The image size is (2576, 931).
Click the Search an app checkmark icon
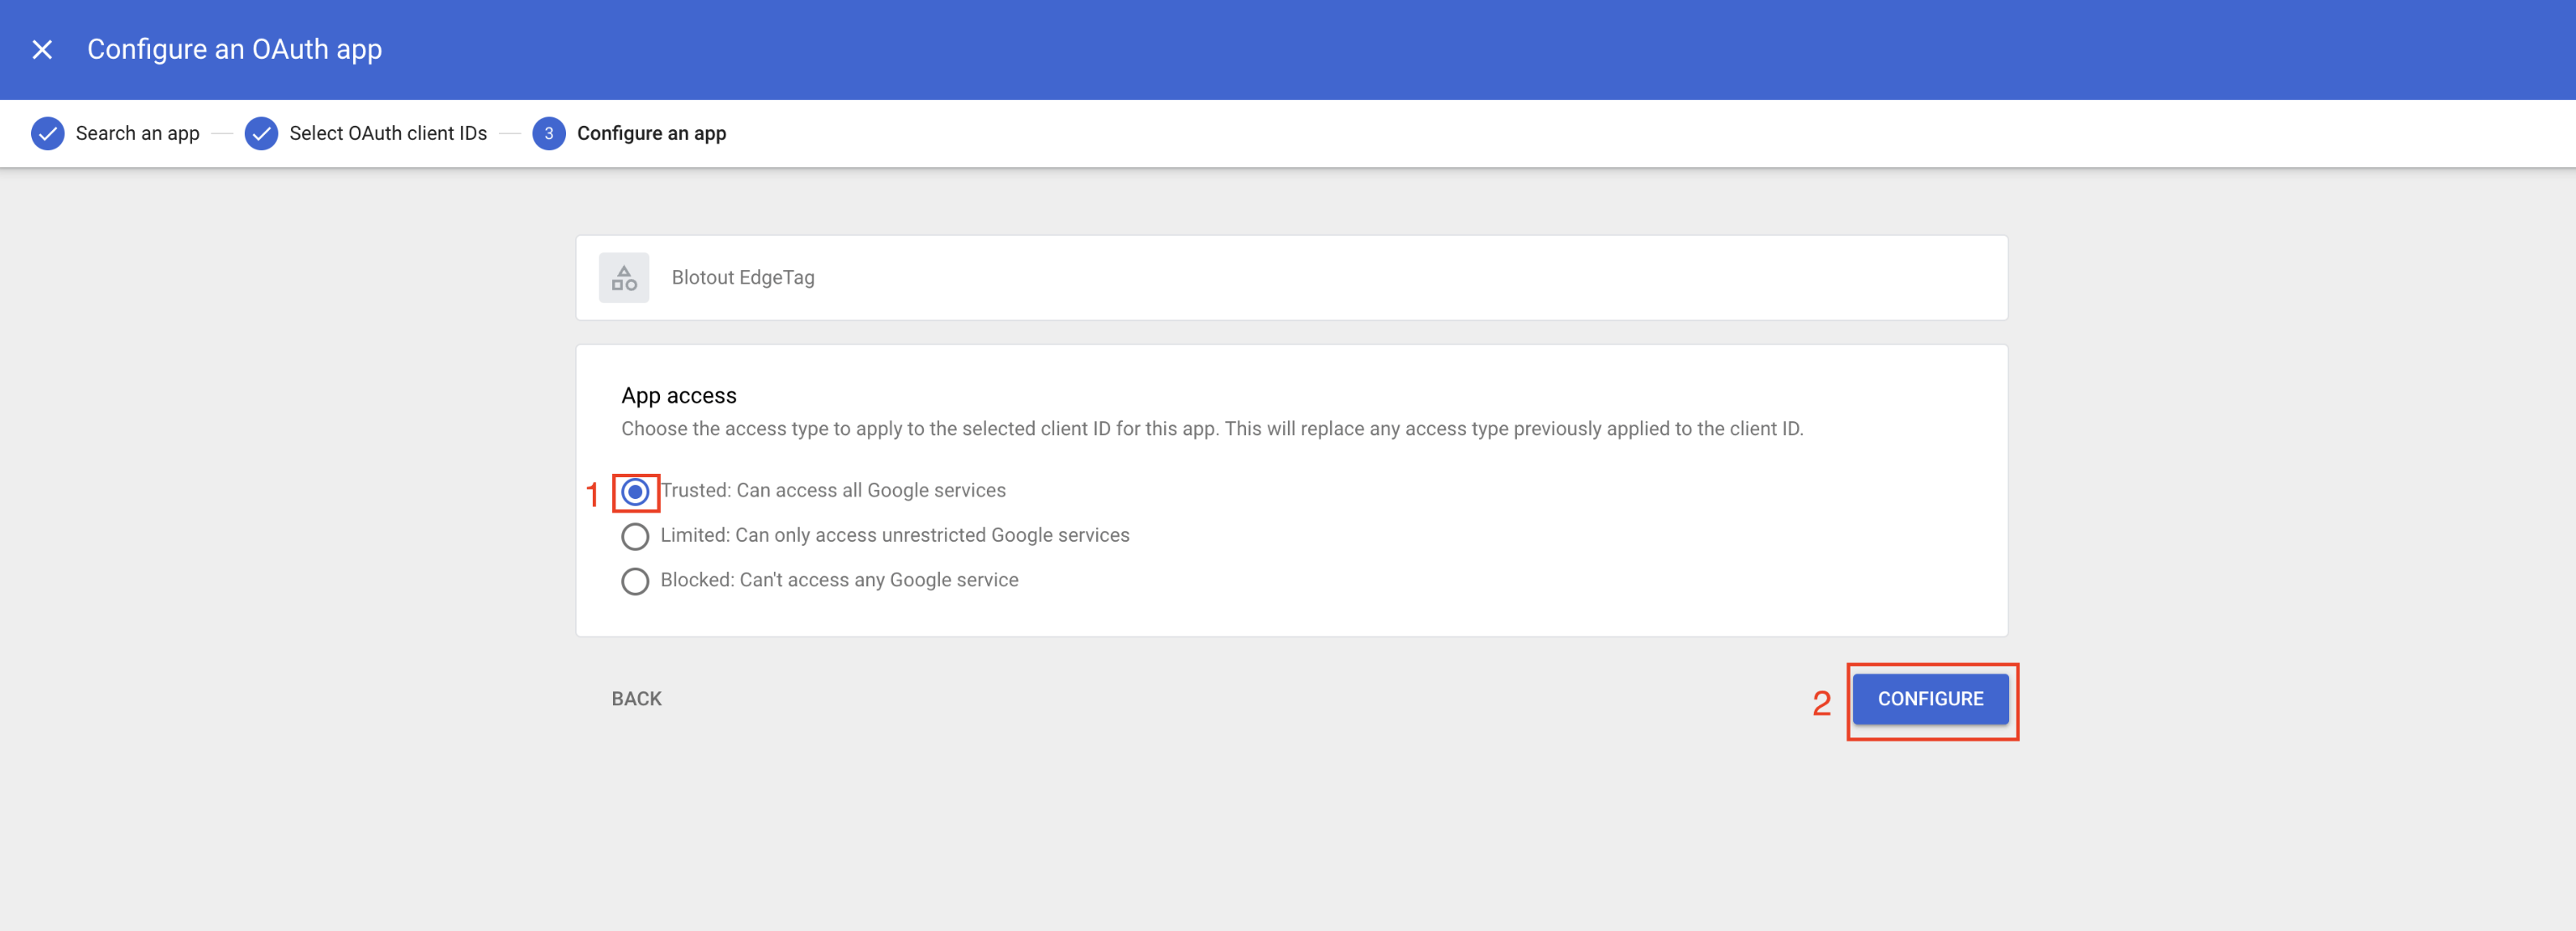[47, 133]
